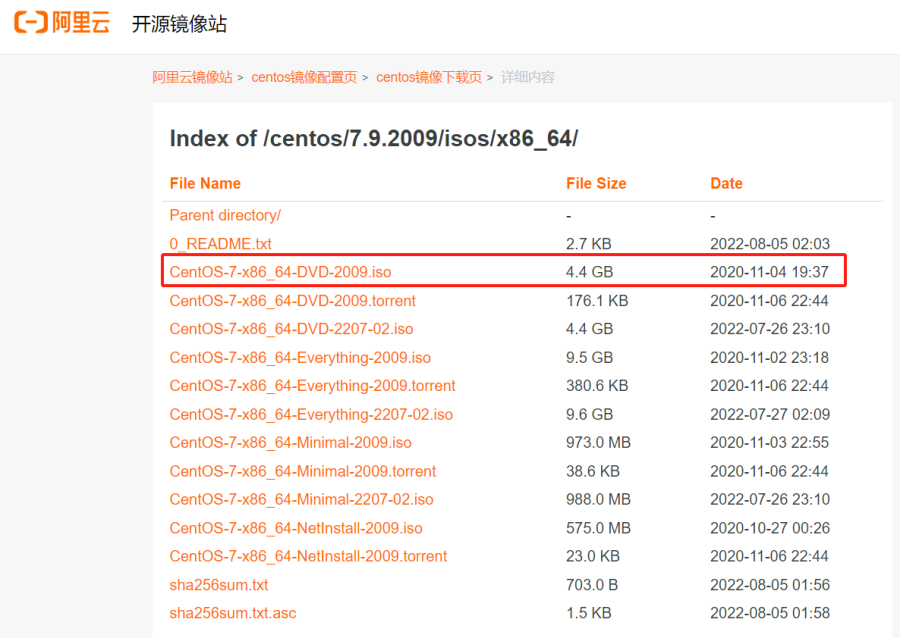Go to centos镜像配置页 breadcrumb
The width and height of the screenshot is (900, 638).
(304, 77)
